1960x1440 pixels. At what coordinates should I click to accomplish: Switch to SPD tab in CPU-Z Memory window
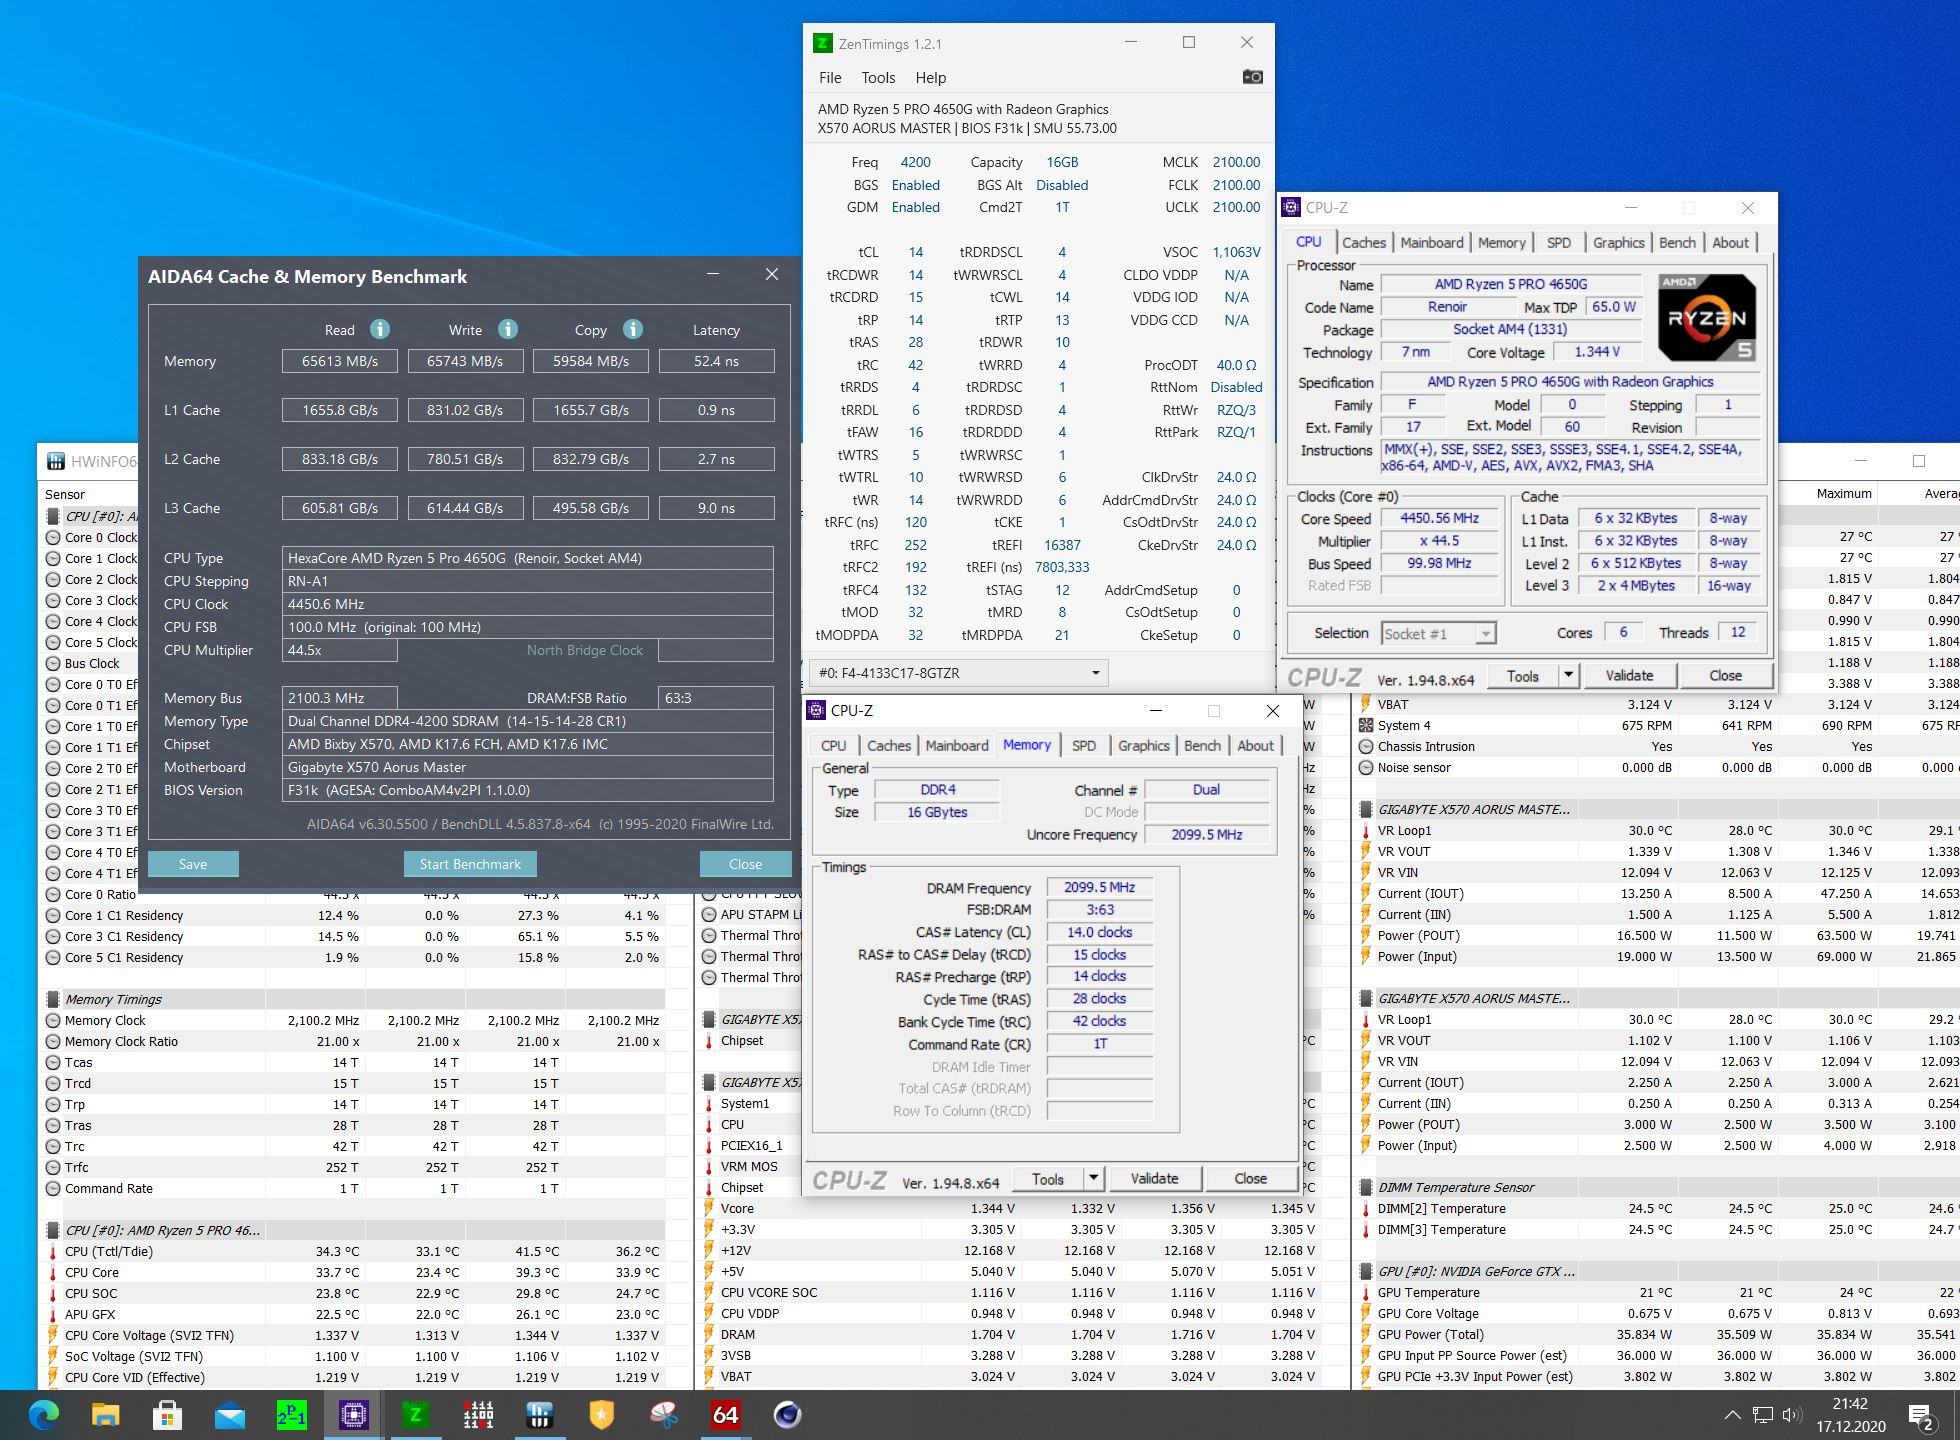click(1083, 745)
